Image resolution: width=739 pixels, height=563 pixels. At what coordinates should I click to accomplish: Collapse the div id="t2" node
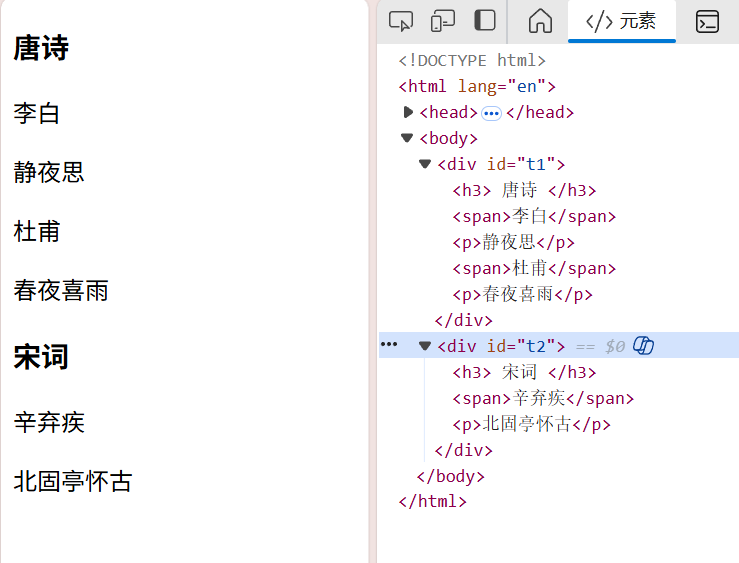click(425, 346)
